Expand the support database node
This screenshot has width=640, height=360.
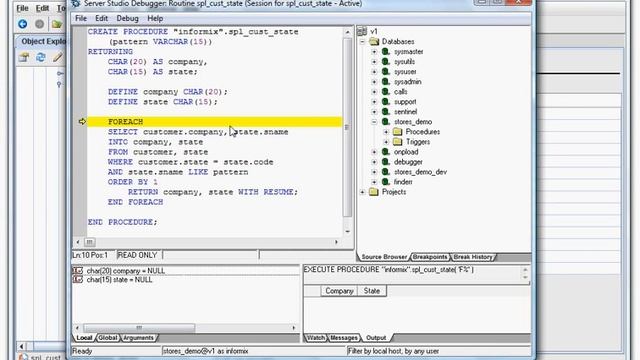[x=374, y=102]
